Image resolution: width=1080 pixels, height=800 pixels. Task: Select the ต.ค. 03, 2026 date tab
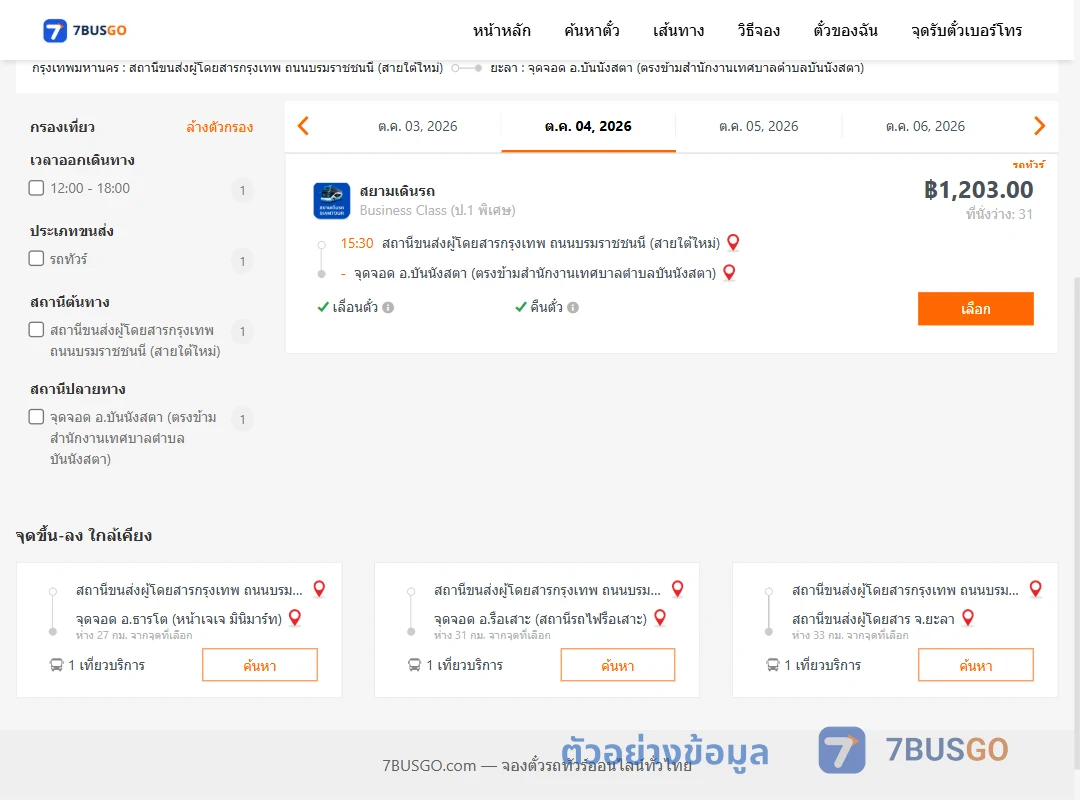417,126
